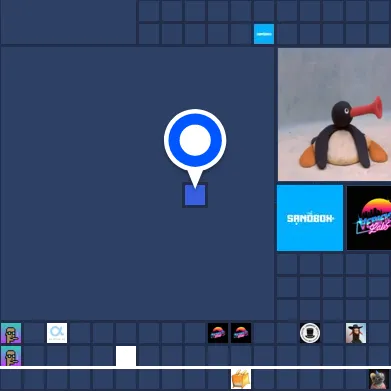Open the large Sandbox logo estate
This screenshot has width=391, height=391.
pos(310,218)
